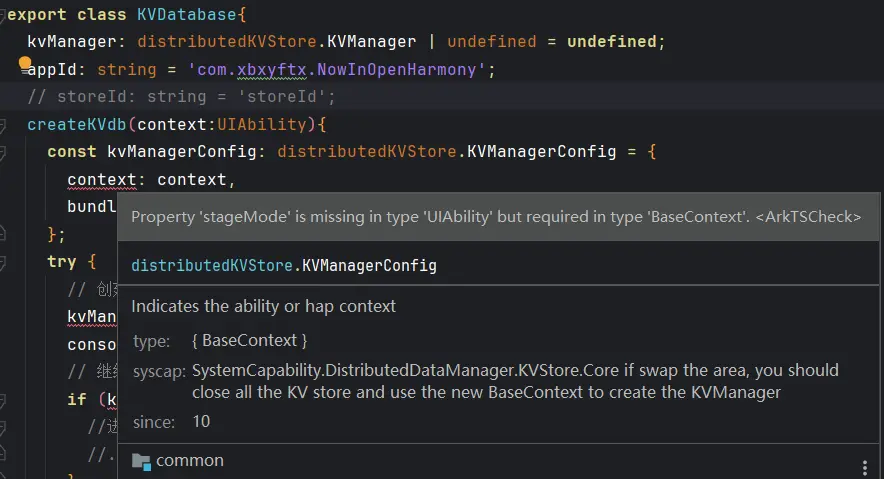Fold the kvManagerConfig object block in gutter

pyautogui.click(x=3, y=152)
